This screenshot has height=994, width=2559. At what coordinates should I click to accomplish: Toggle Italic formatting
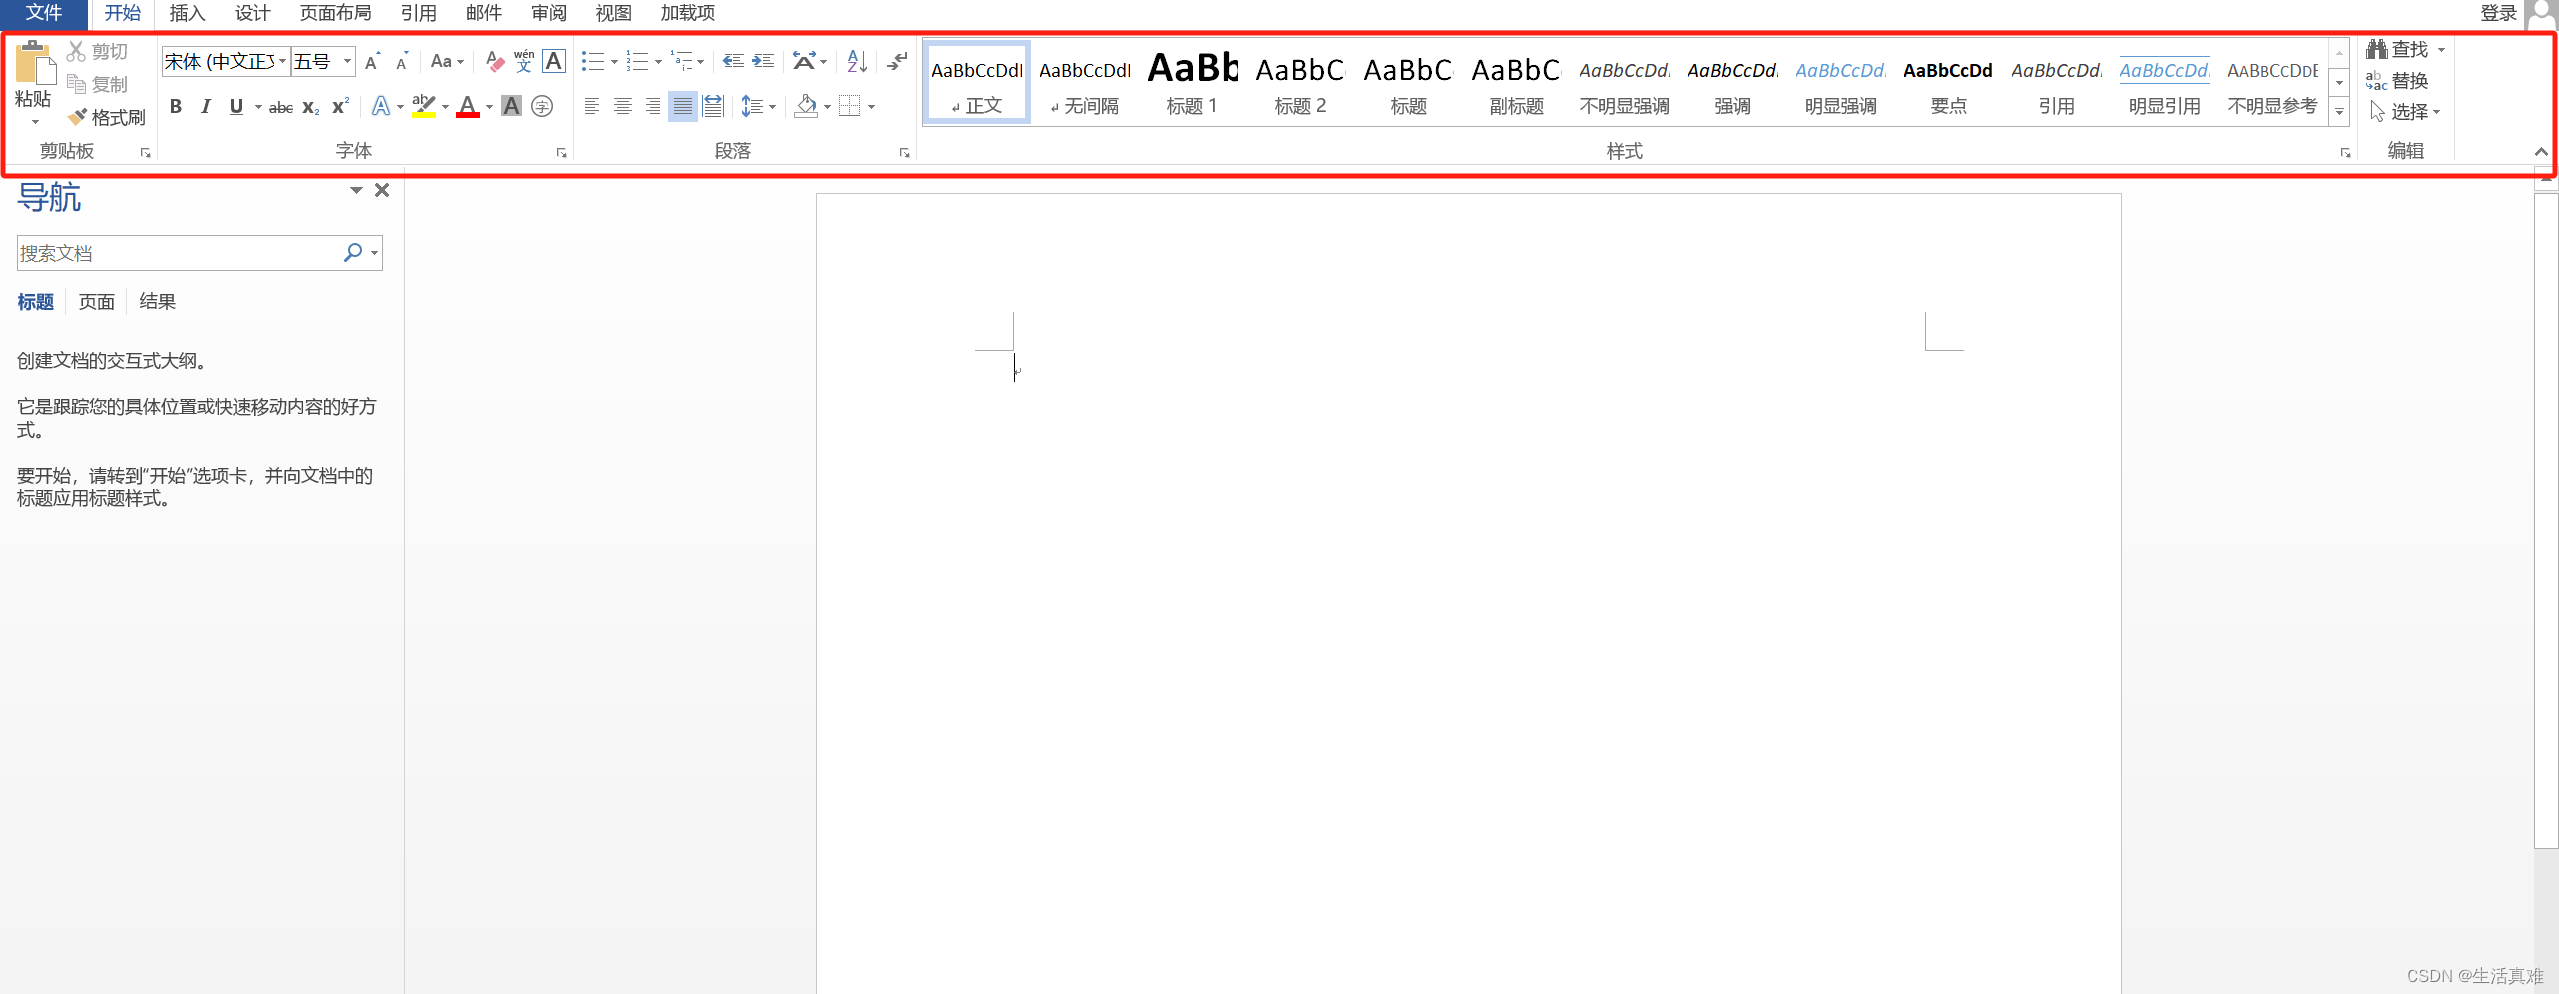pos(206,106)
